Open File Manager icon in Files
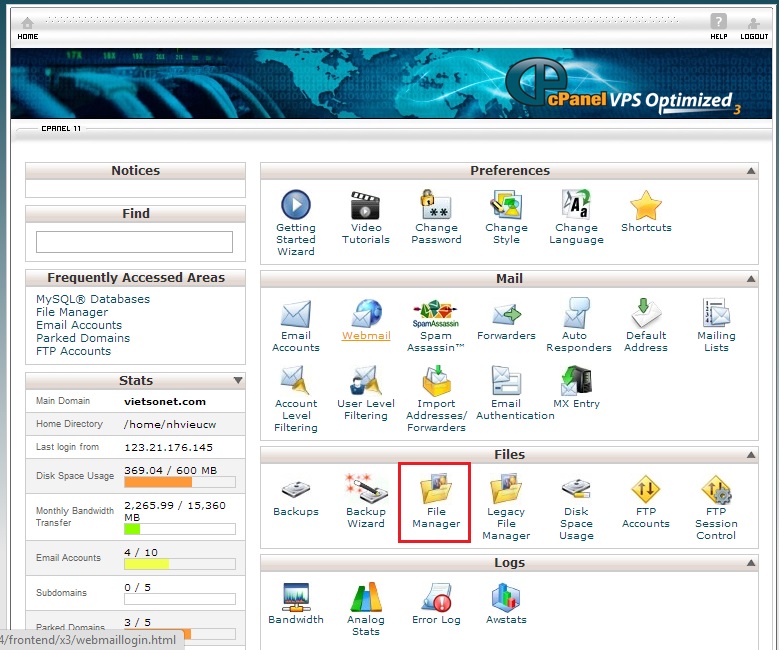Viewport: 779px width, 650px height. click(x=436, y=501)
